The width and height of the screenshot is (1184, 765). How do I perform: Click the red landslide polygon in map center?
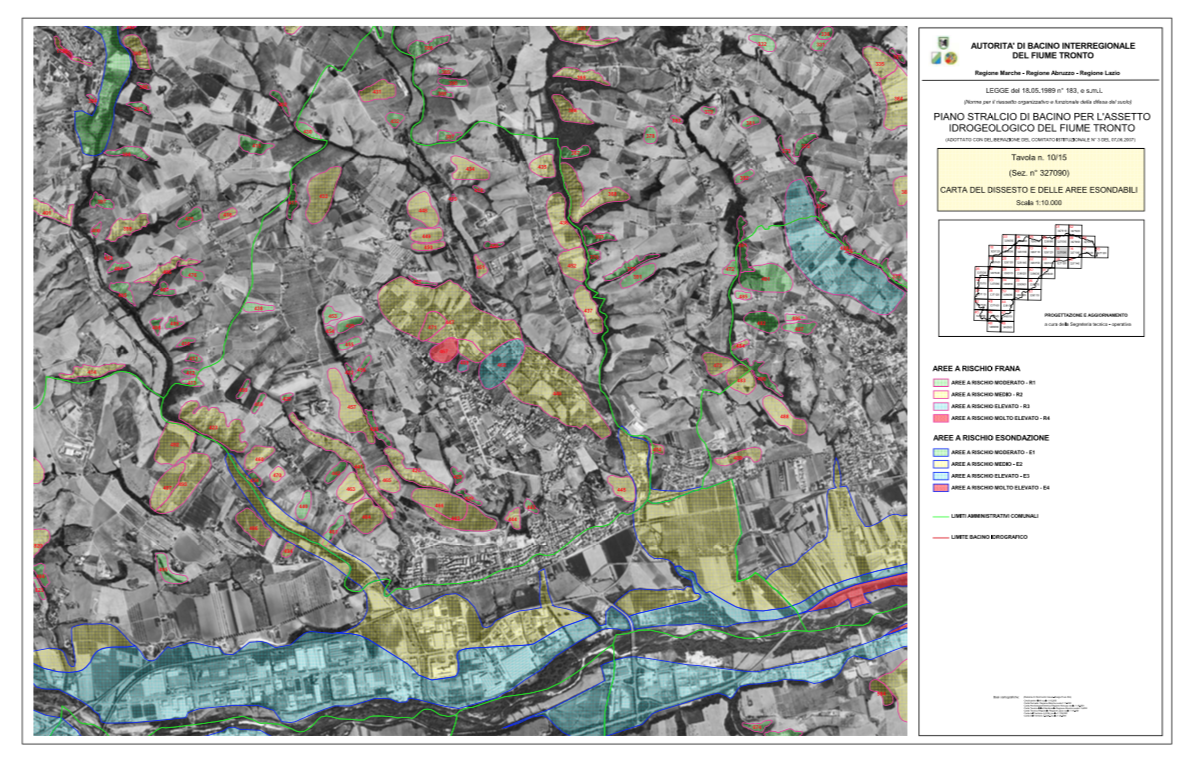point(444,350)
